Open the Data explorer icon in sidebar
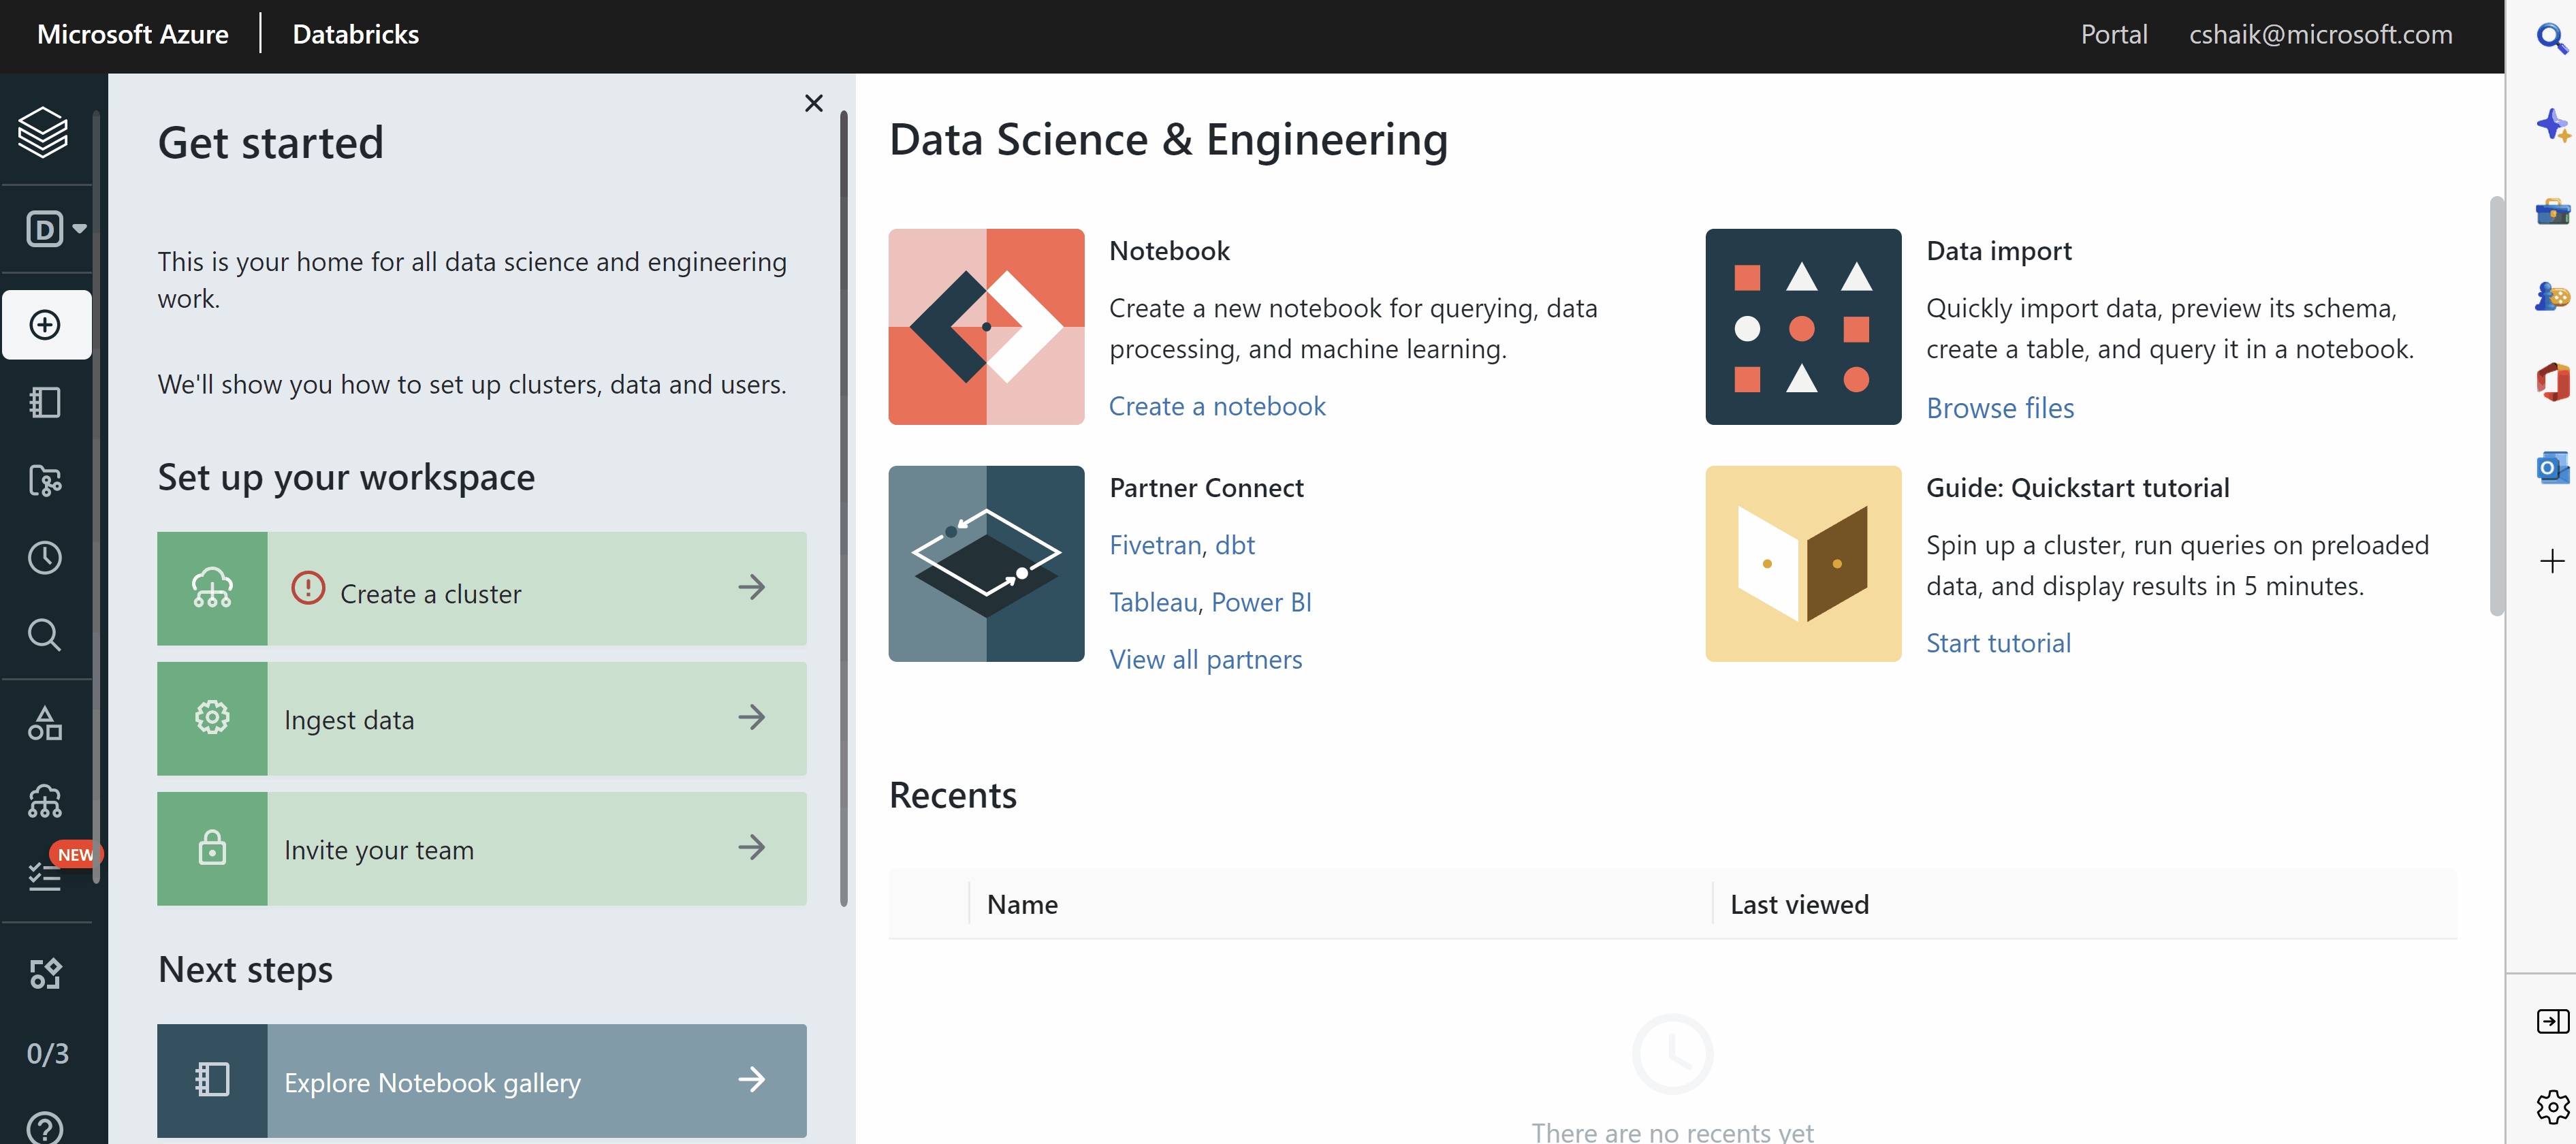 [x=44, y=723]
